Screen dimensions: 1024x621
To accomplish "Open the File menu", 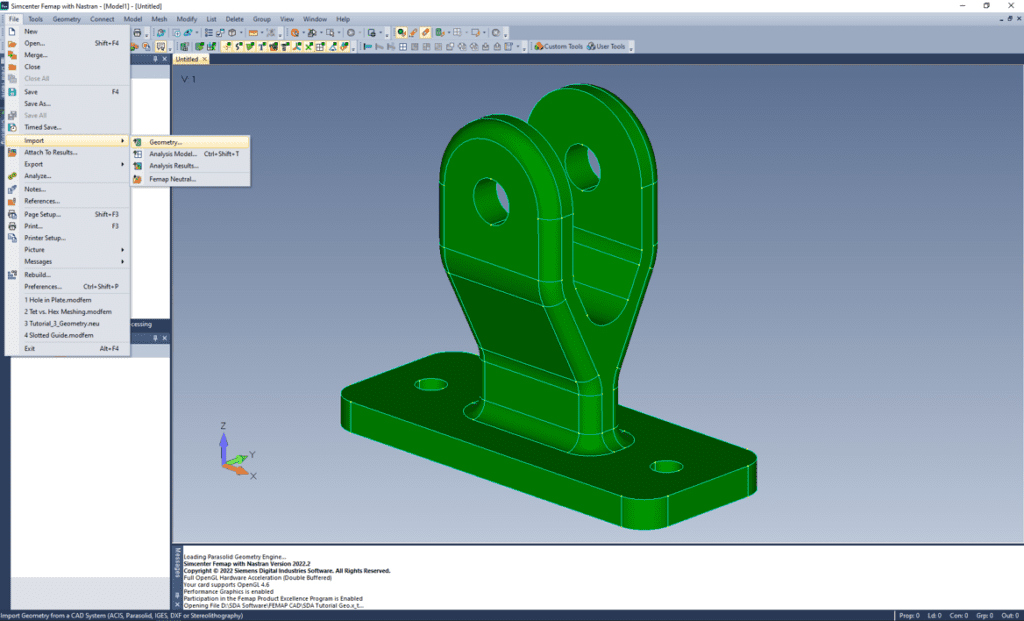I will [x=14, y=19].
